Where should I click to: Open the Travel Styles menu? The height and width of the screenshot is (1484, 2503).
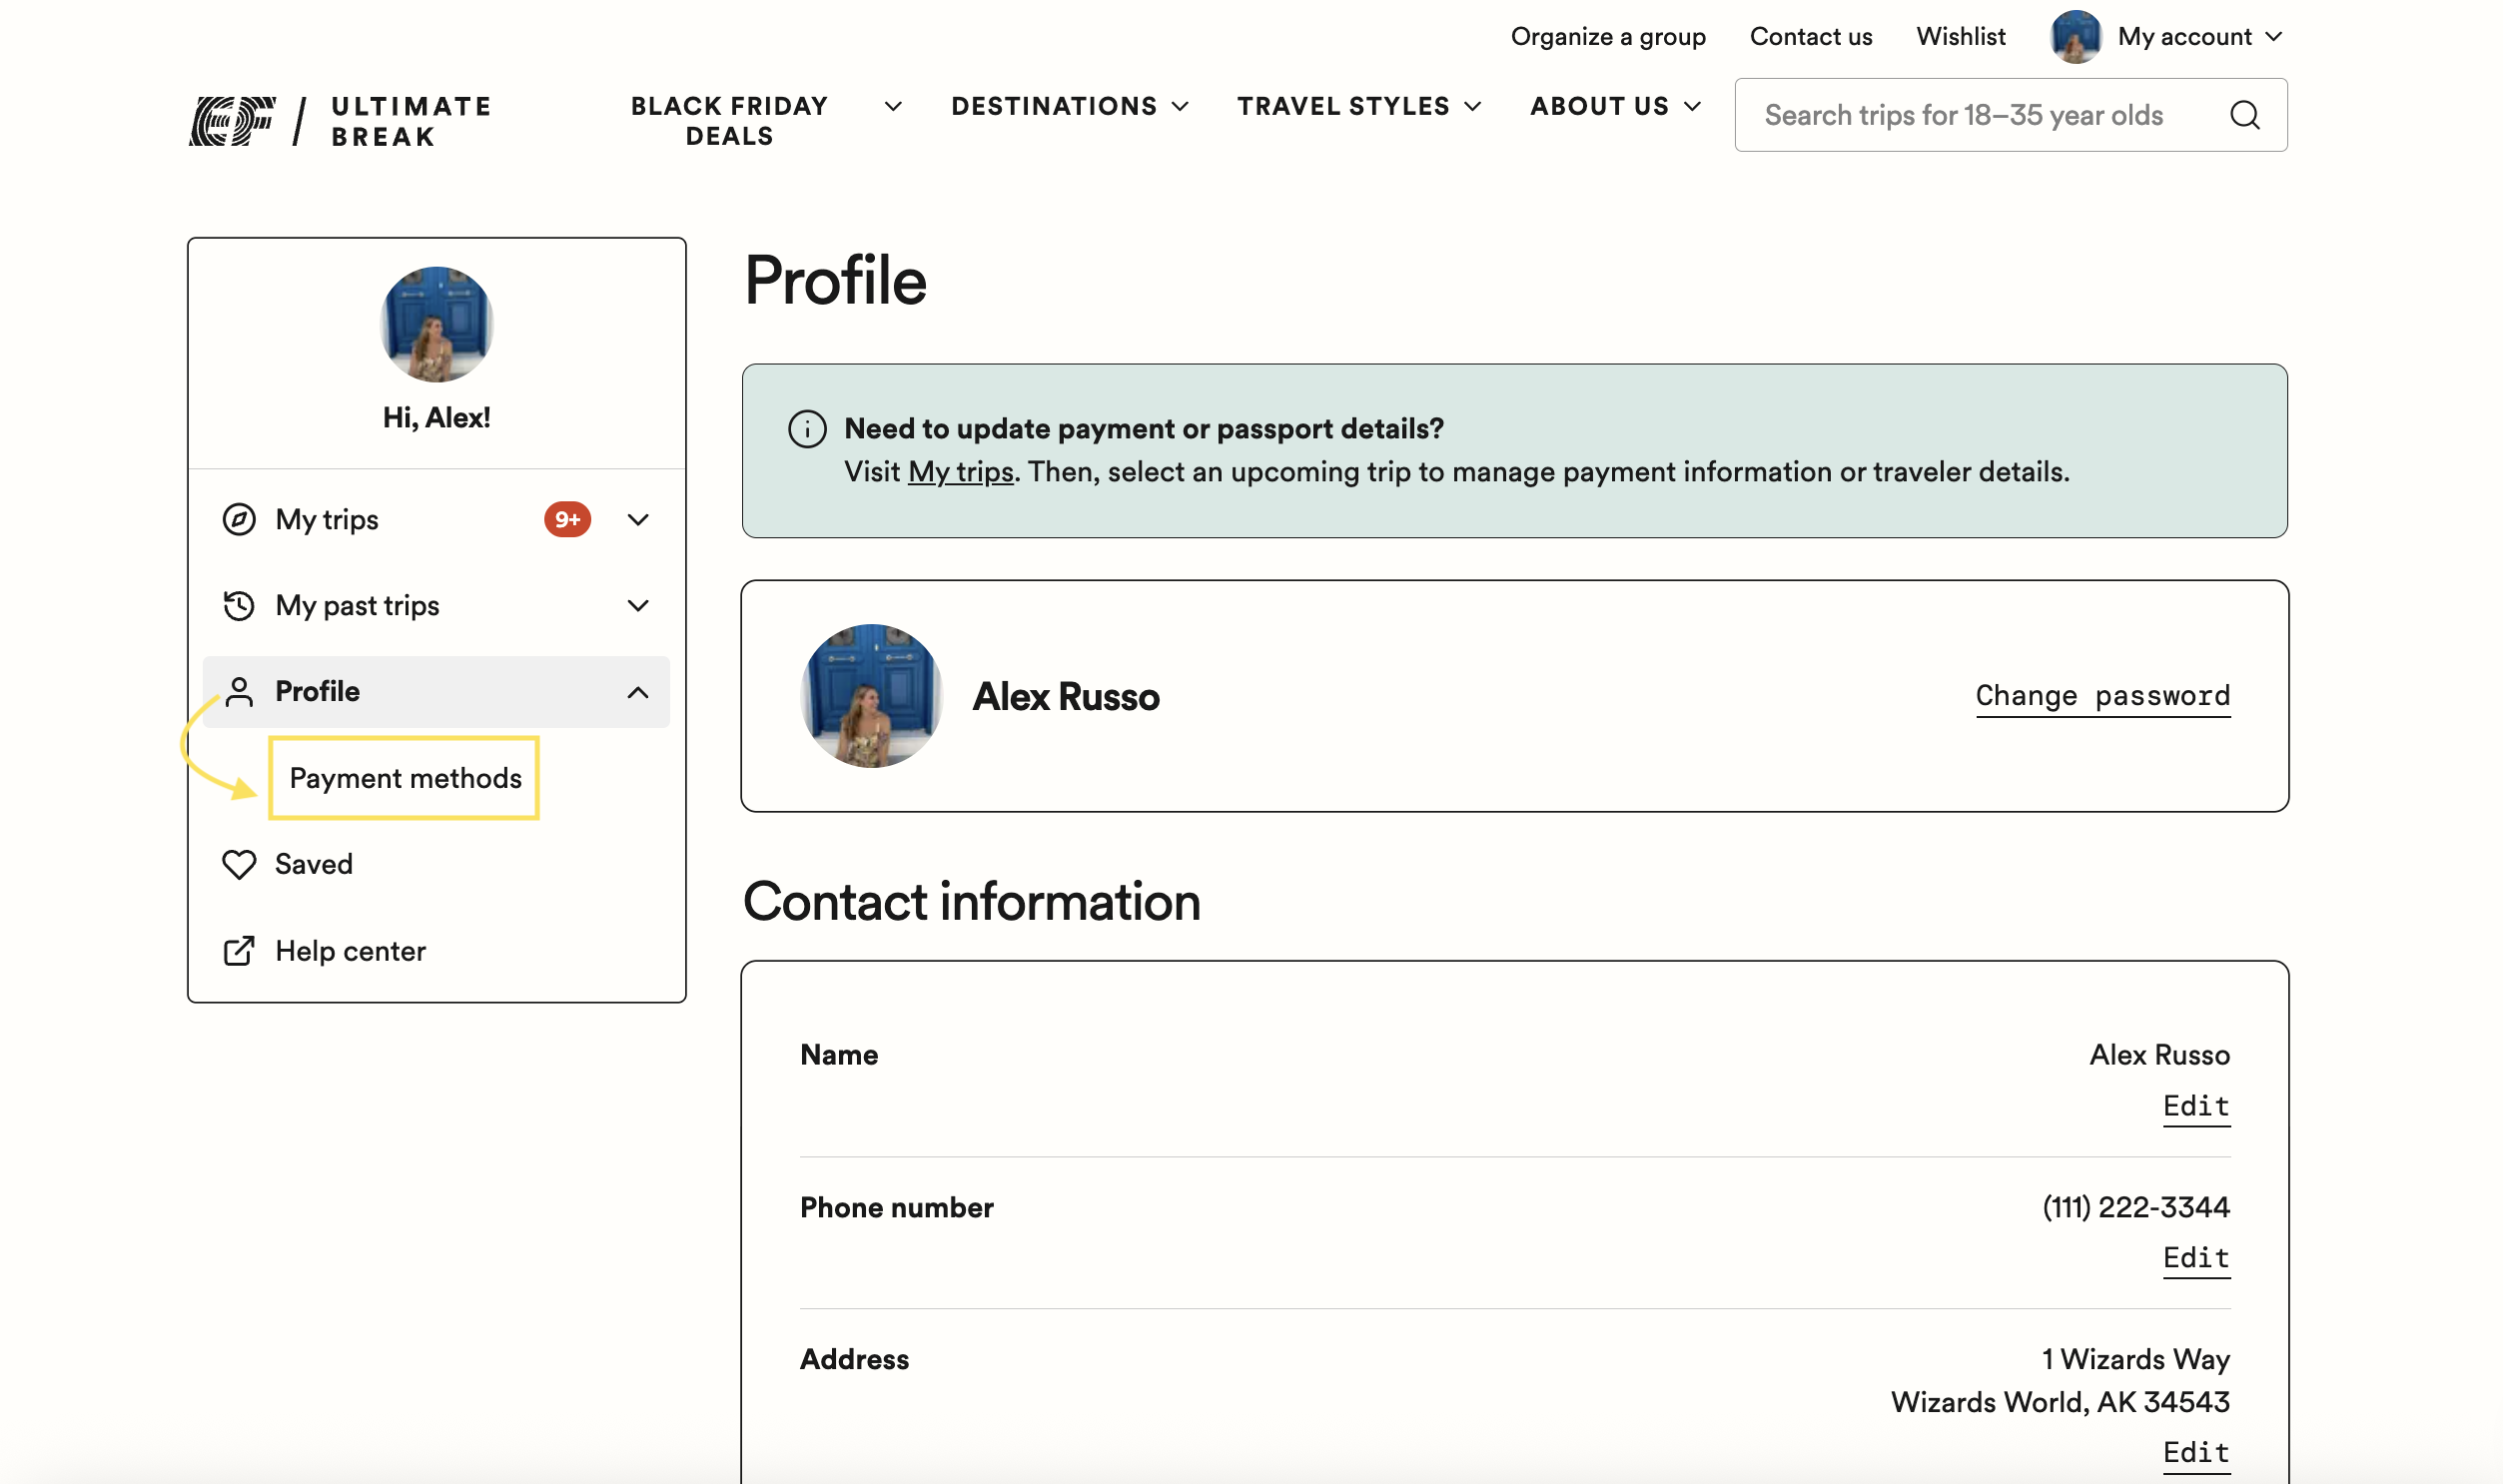point(1358,106)
